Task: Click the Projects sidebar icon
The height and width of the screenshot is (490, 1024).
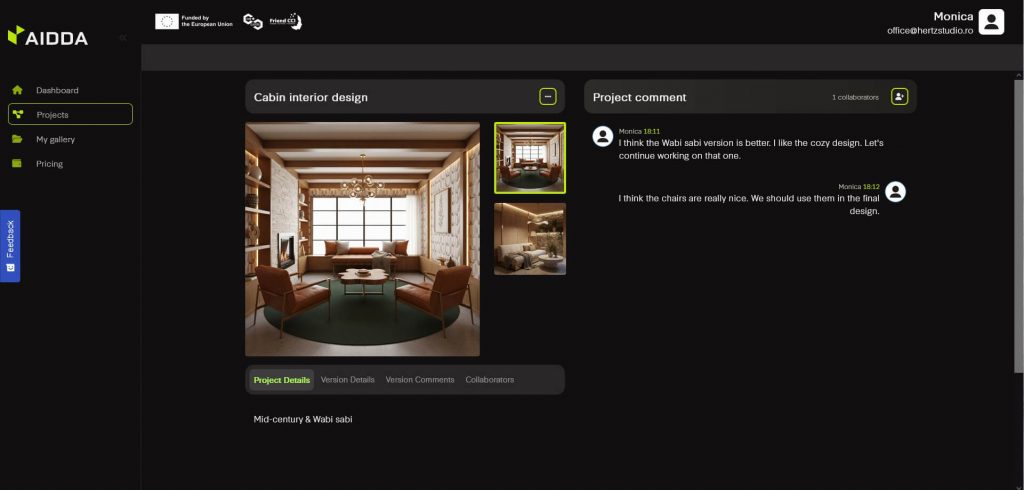Action: click(x=18, y=115)
